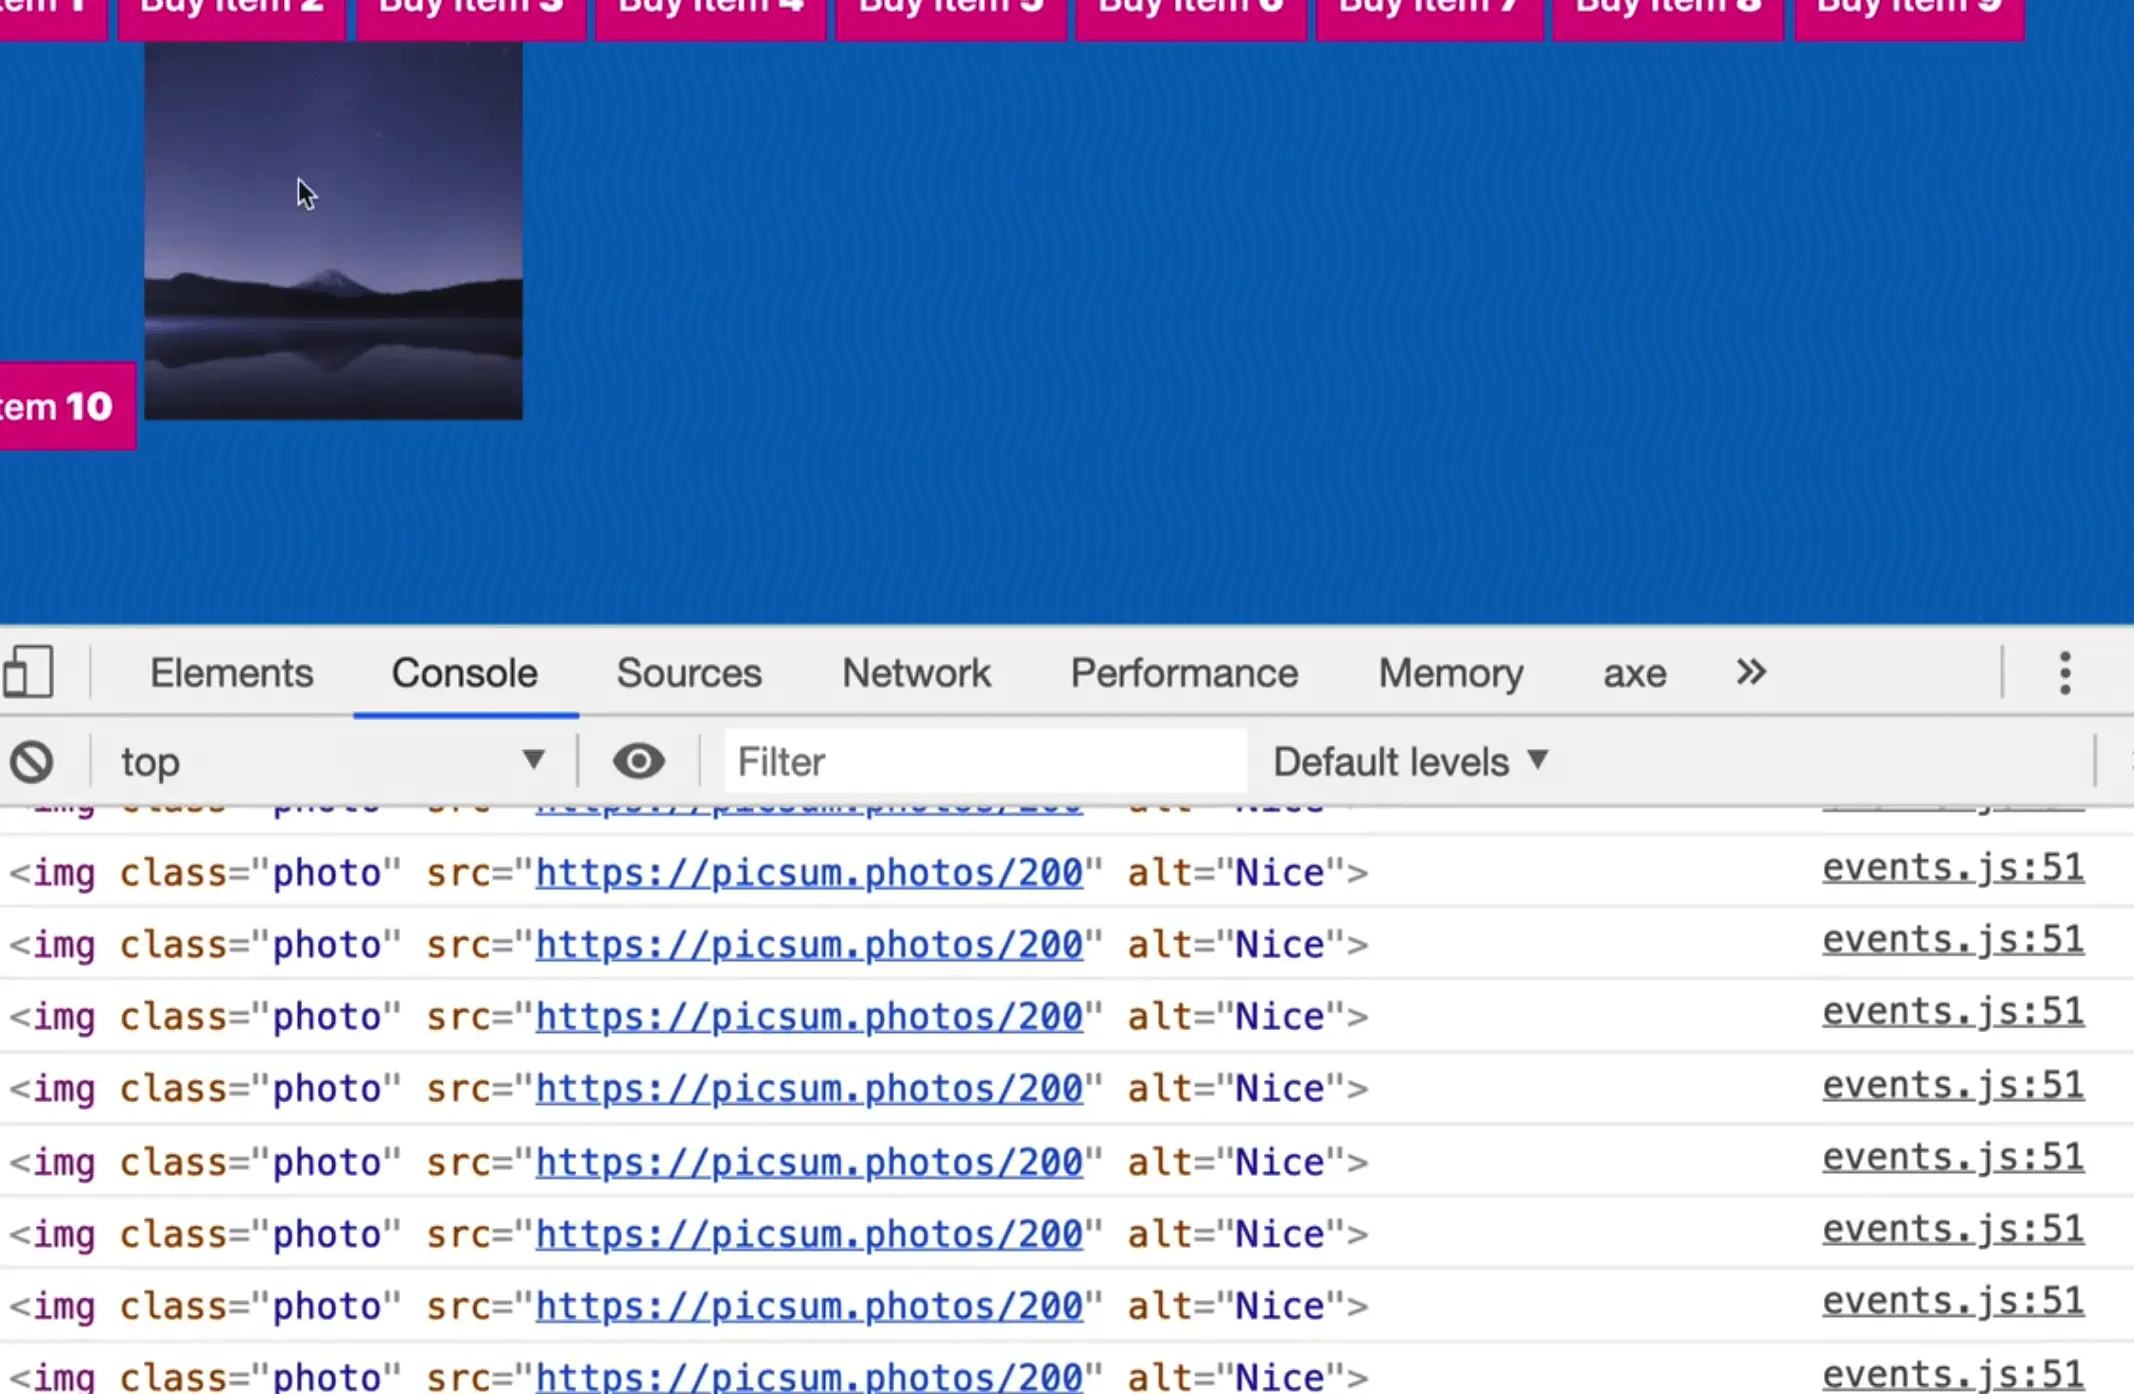Clear the console with the ban icon
This screenshot has width=2134, height=1394.
point(31,762)
